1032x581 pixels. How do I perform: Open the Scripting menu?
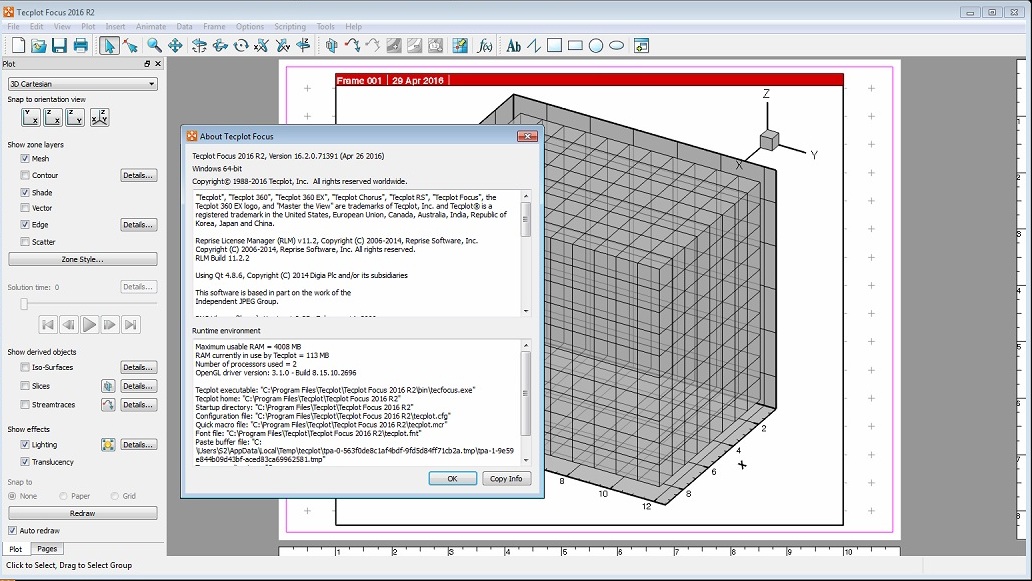[x=290, y=26]
